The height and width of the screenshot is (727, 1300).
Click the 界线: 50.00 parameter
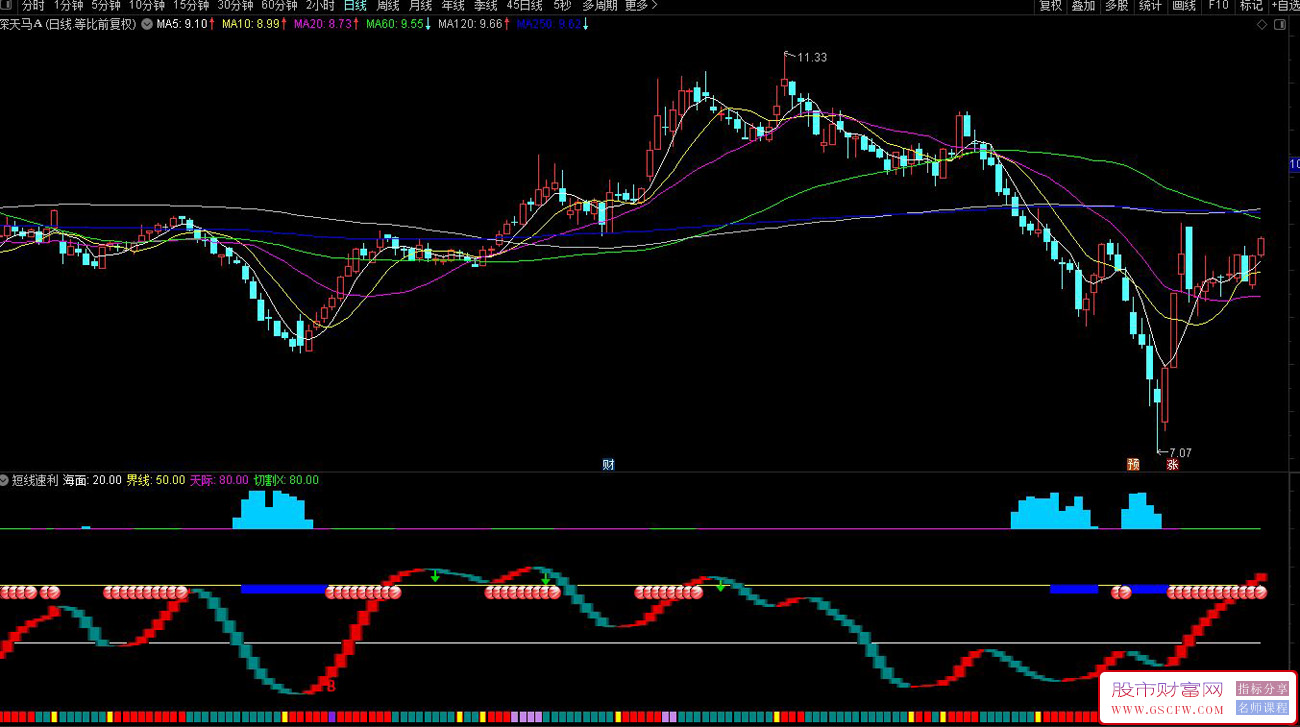click(x=155, y=480)
